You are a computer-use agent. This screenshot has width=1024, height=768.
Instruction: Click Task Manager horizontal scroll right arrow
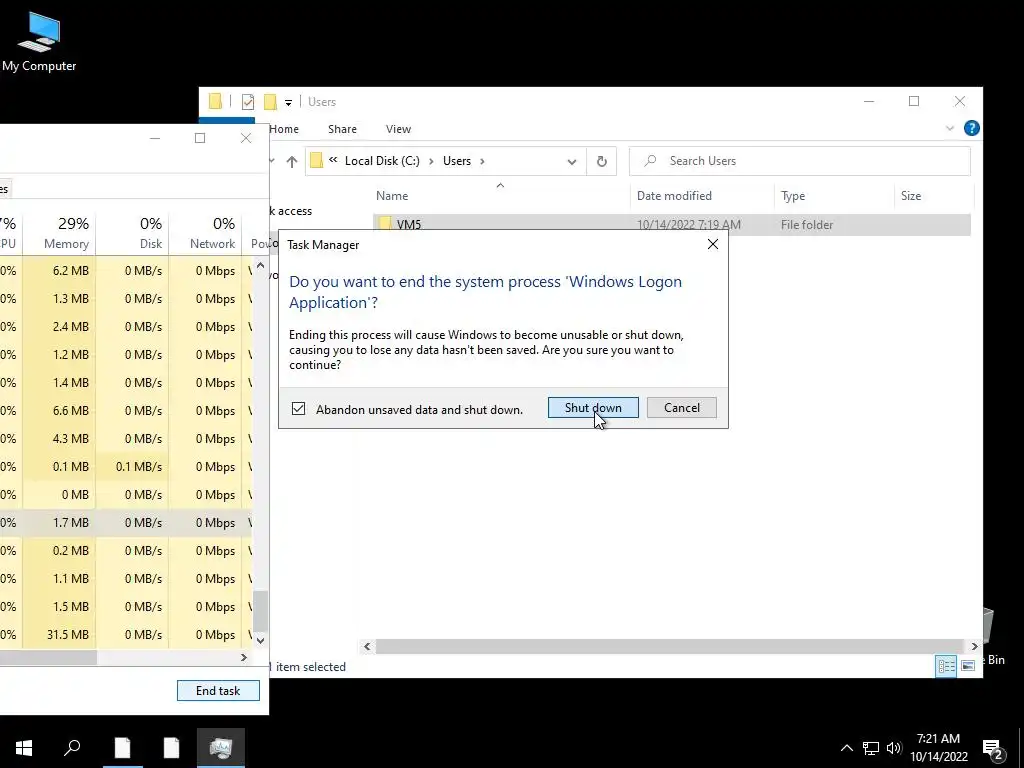tap(244, 658)
